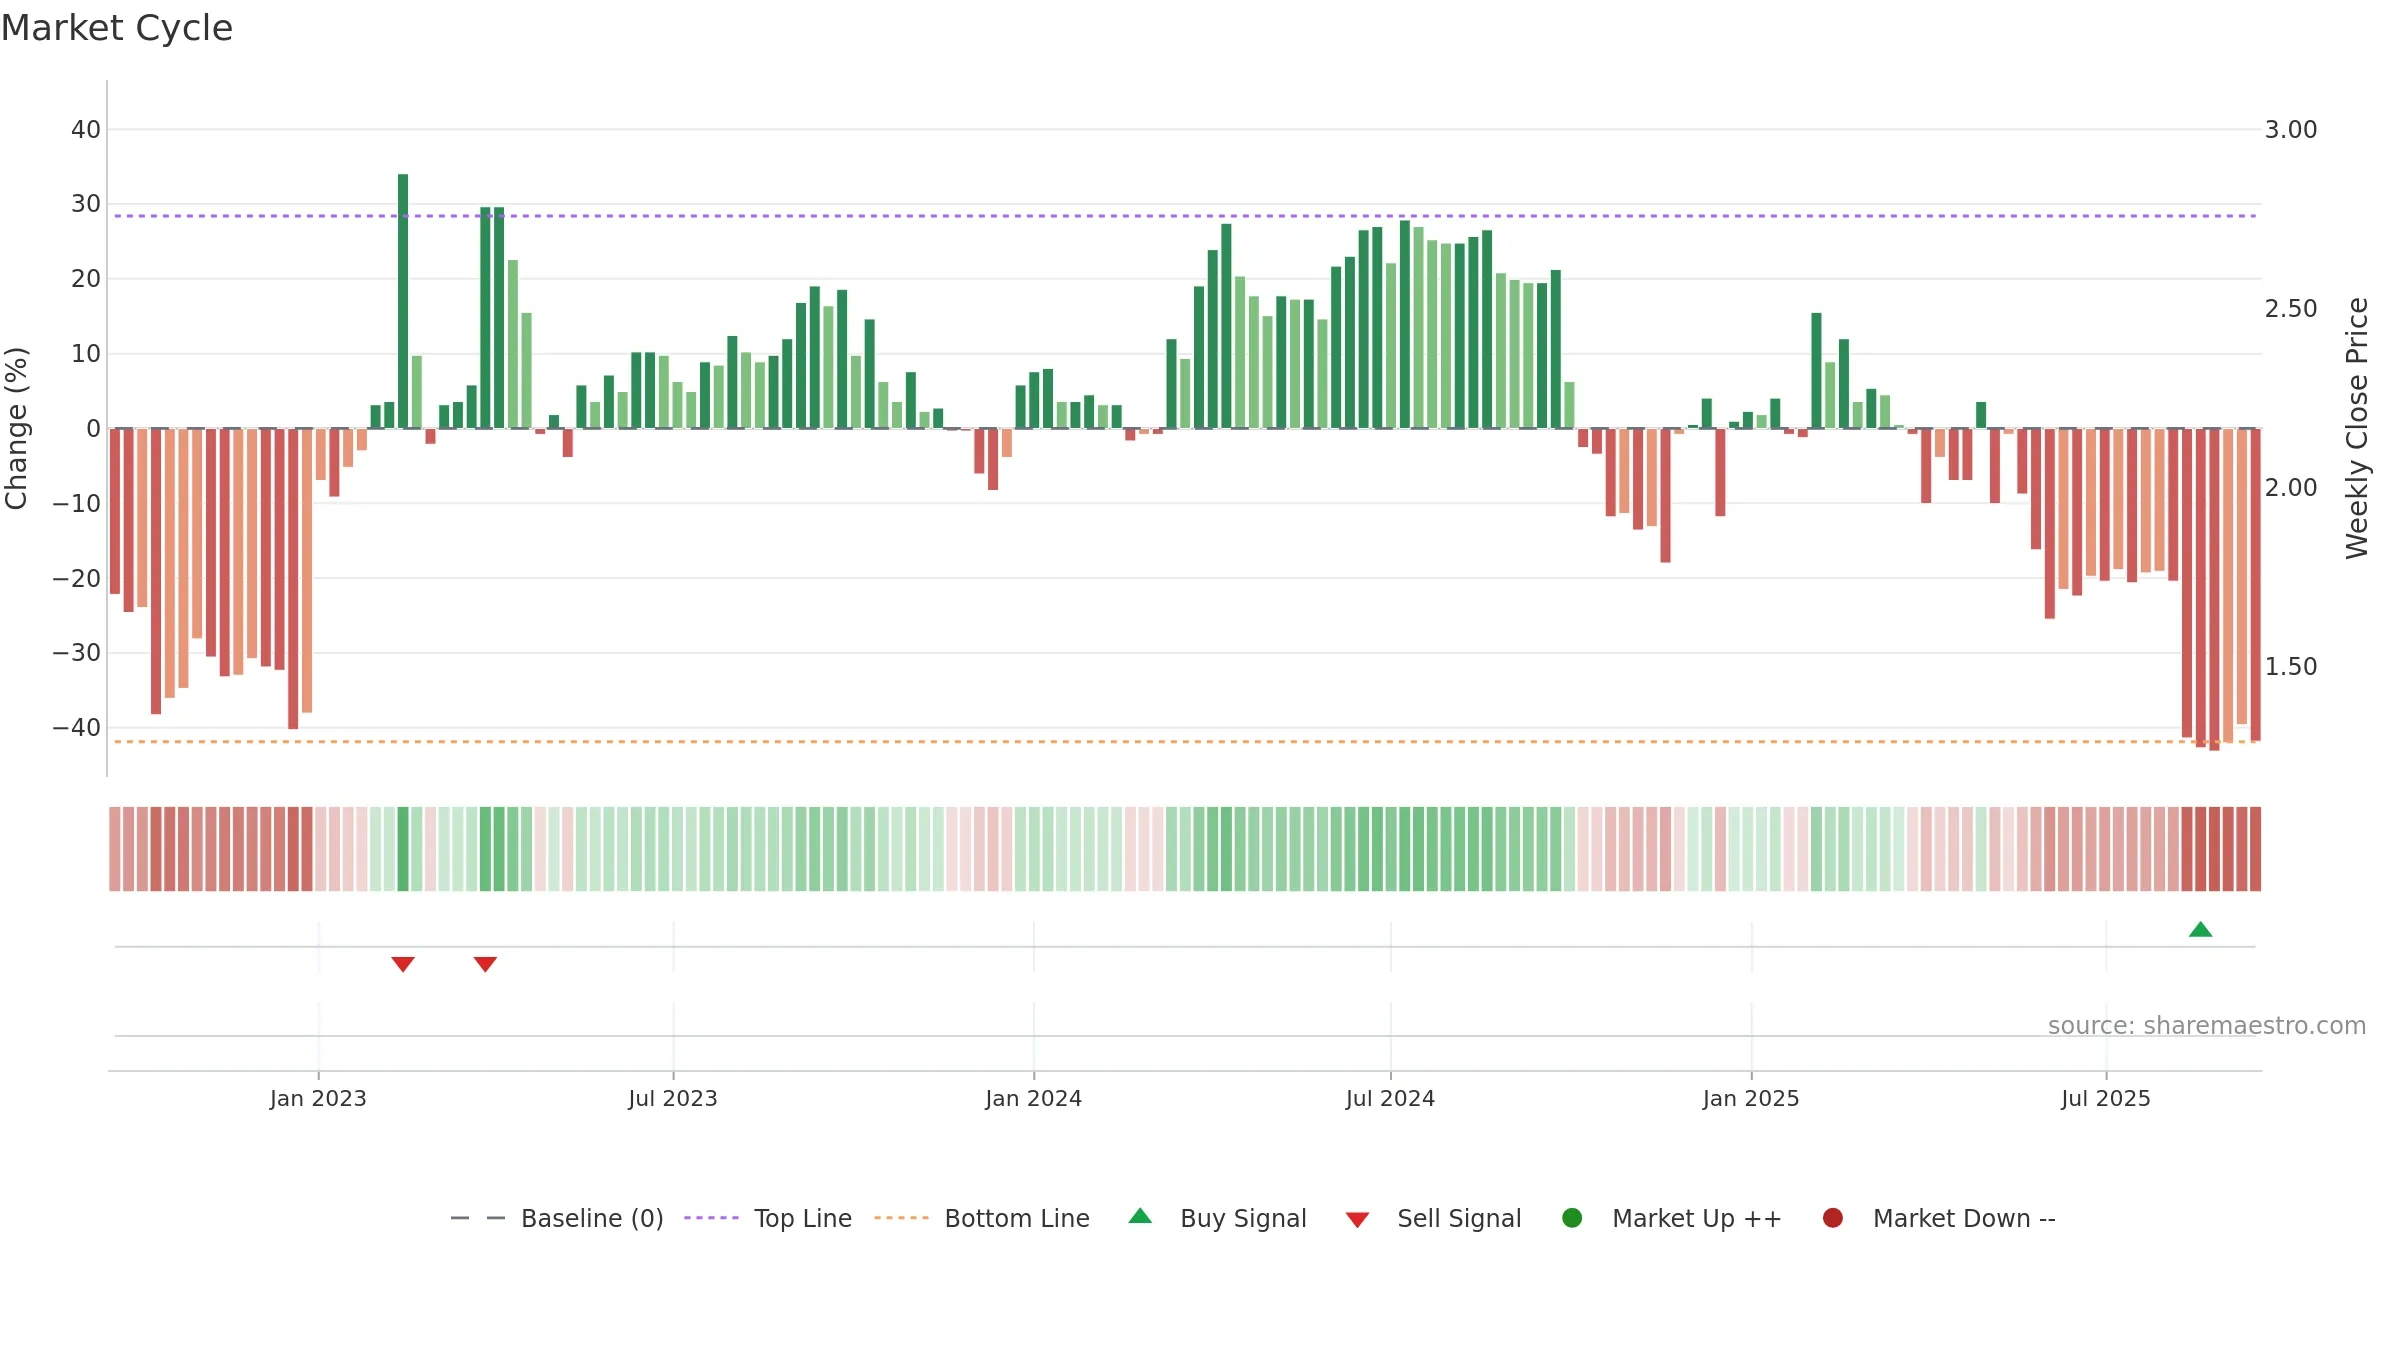Click the dark red Market Down legend dot

(x=1833, y=1218)
